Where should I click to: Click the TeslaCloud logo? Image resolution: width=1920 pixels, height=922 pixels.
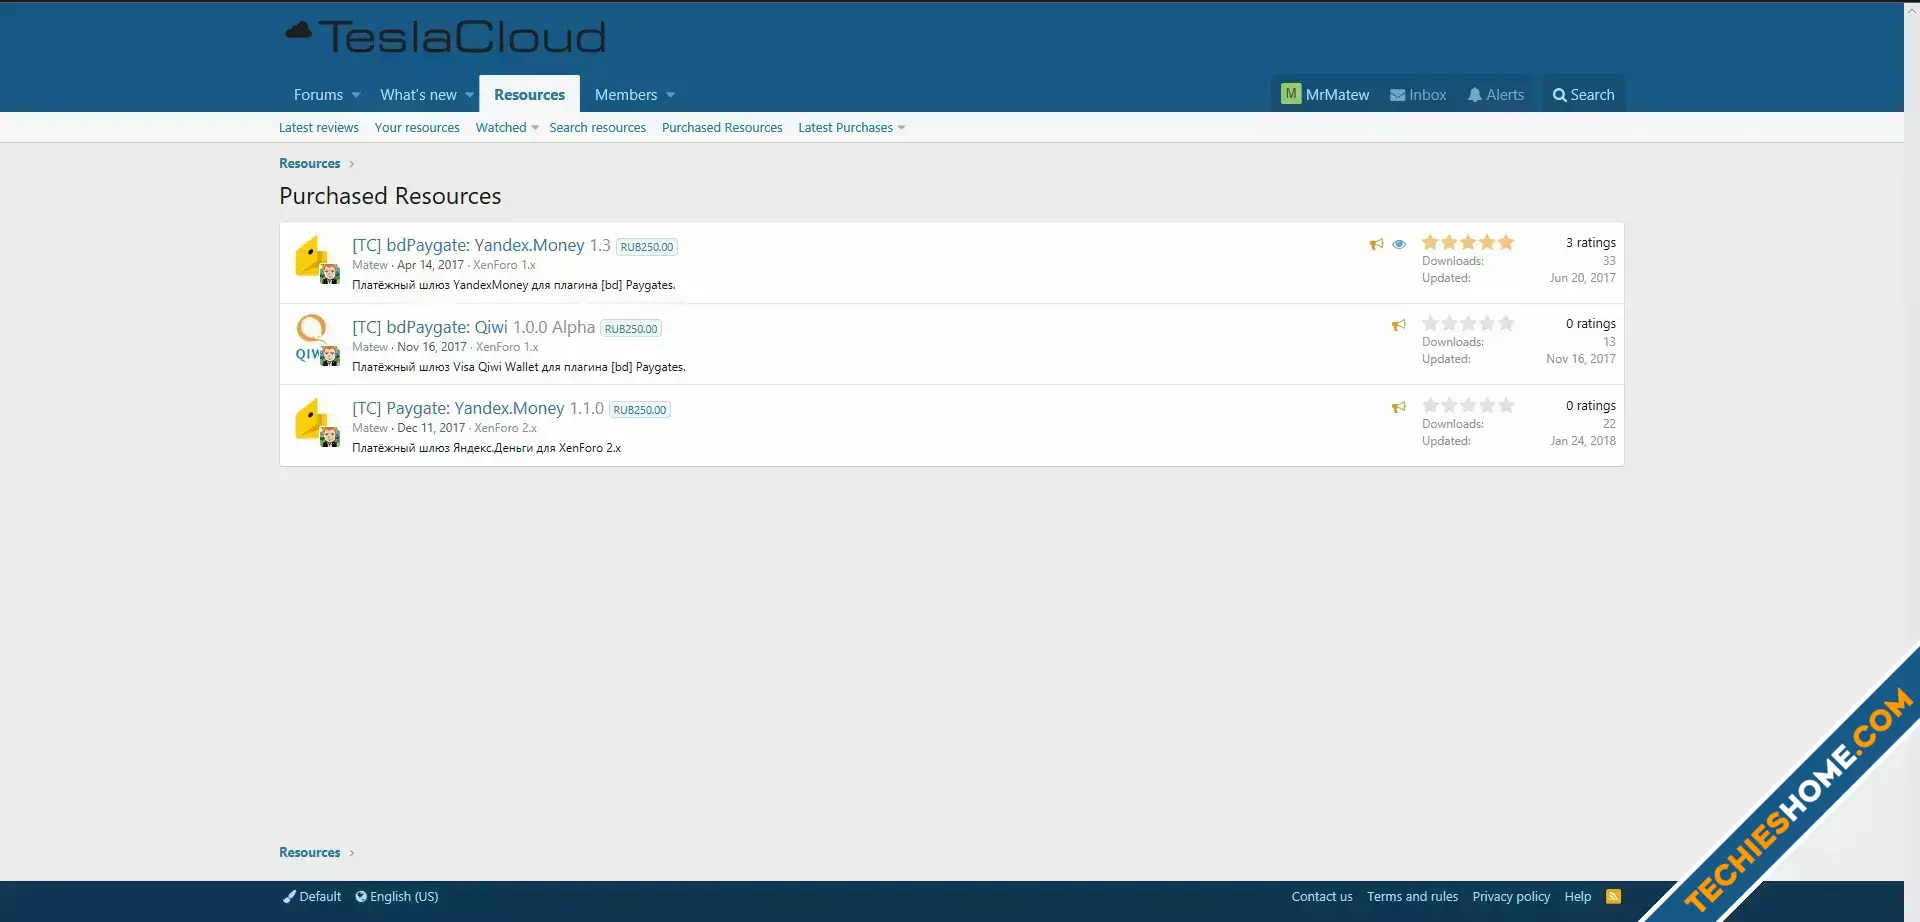(445, 37)
